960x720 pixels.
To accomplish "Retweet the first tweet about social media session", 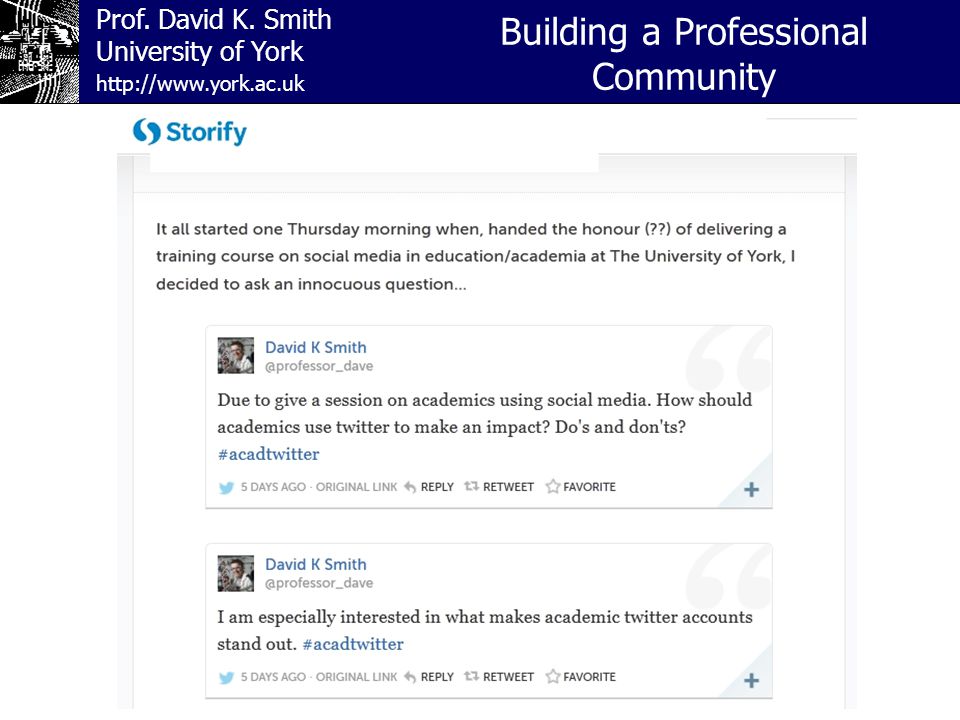I will [x=499, y=487].
